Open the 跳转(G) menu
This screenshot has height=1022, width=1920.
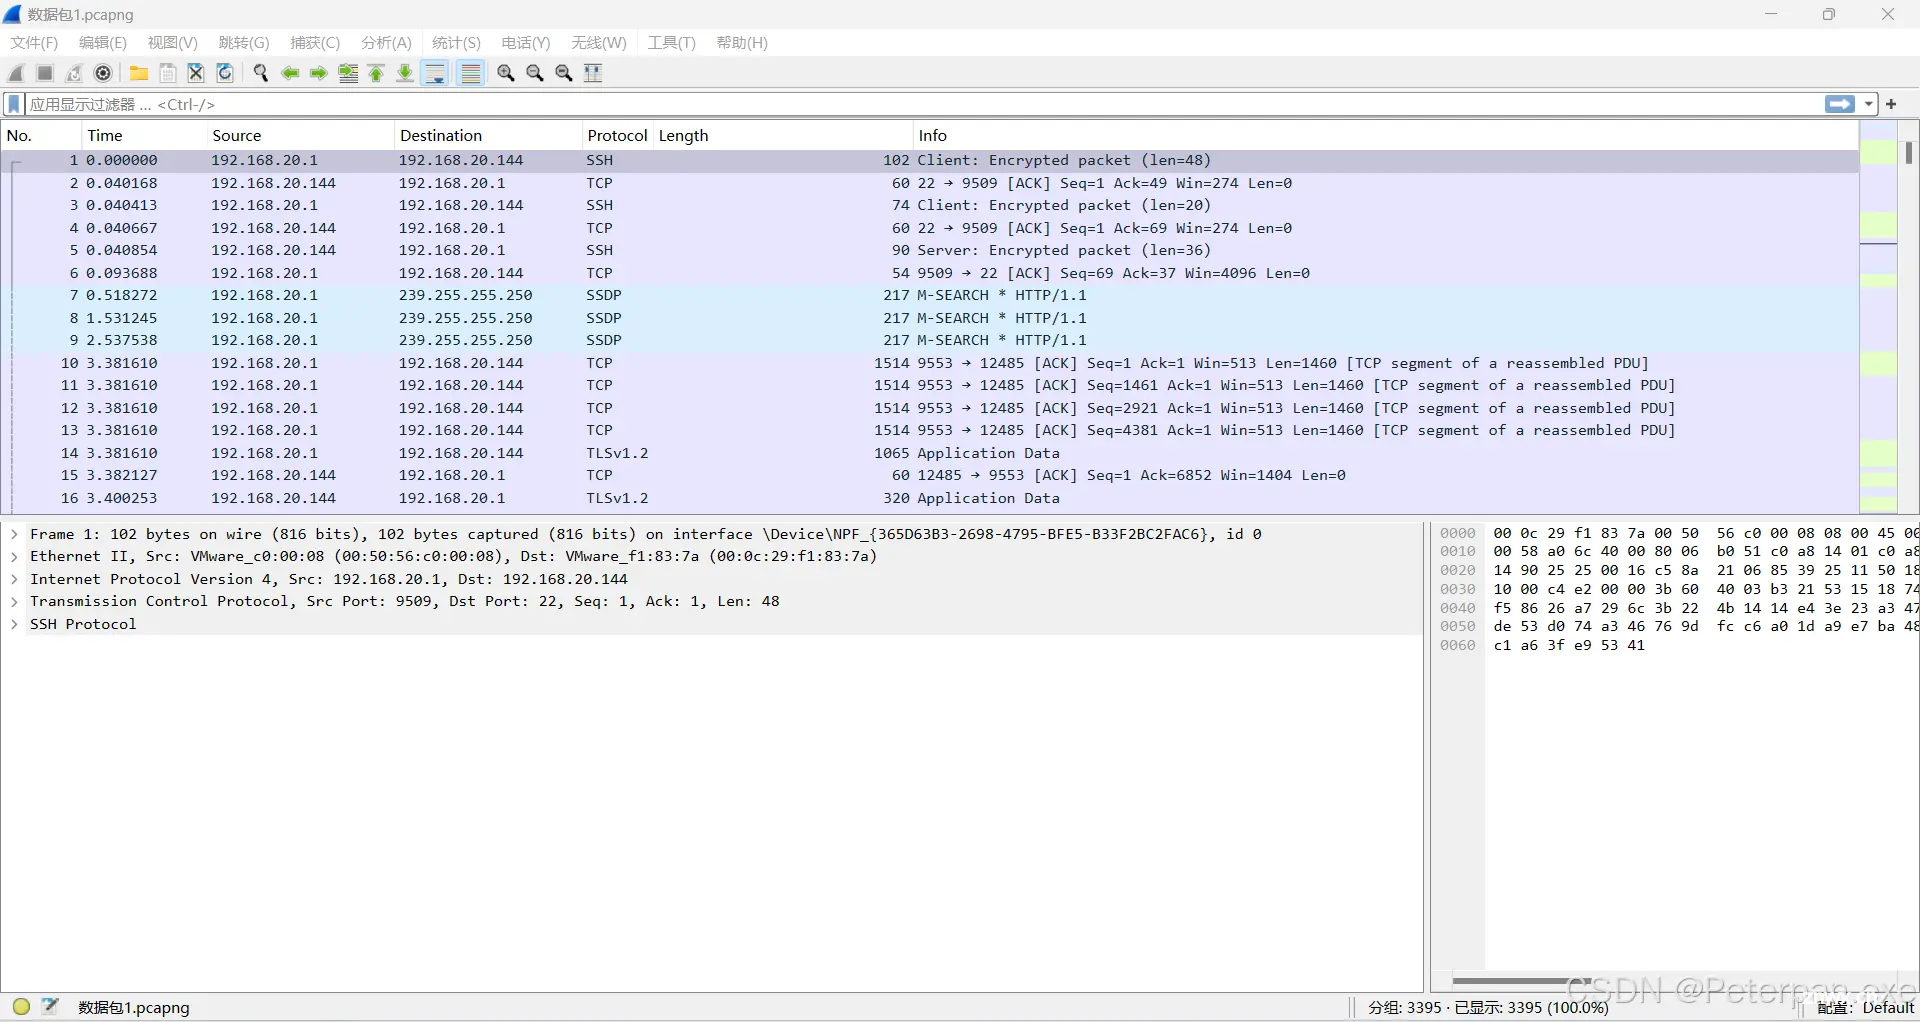[x=244, y=43]
